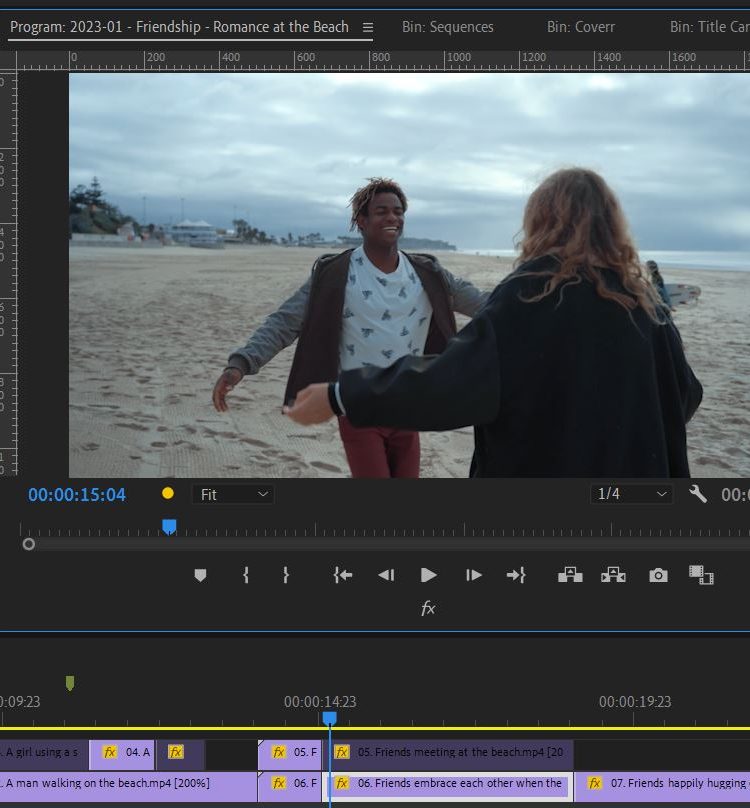Click the Comparison View button
The image size is (750, 808).
(701, 575)
